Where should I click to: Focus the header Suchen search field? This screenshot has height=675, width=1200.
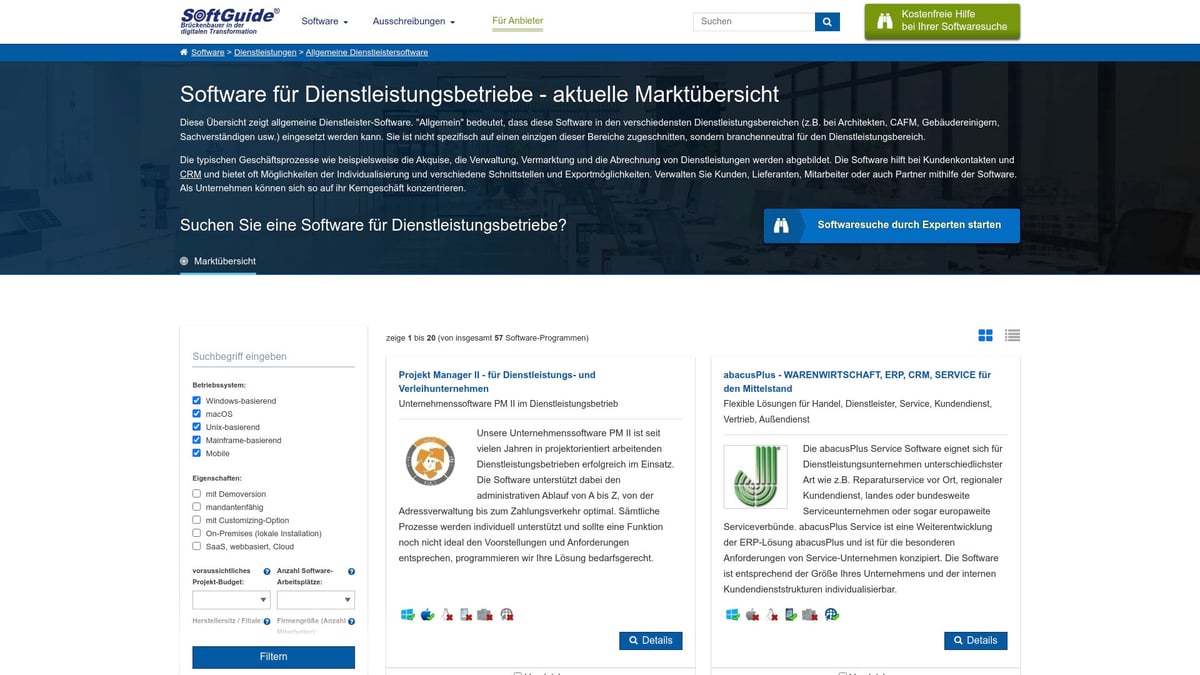754,22
